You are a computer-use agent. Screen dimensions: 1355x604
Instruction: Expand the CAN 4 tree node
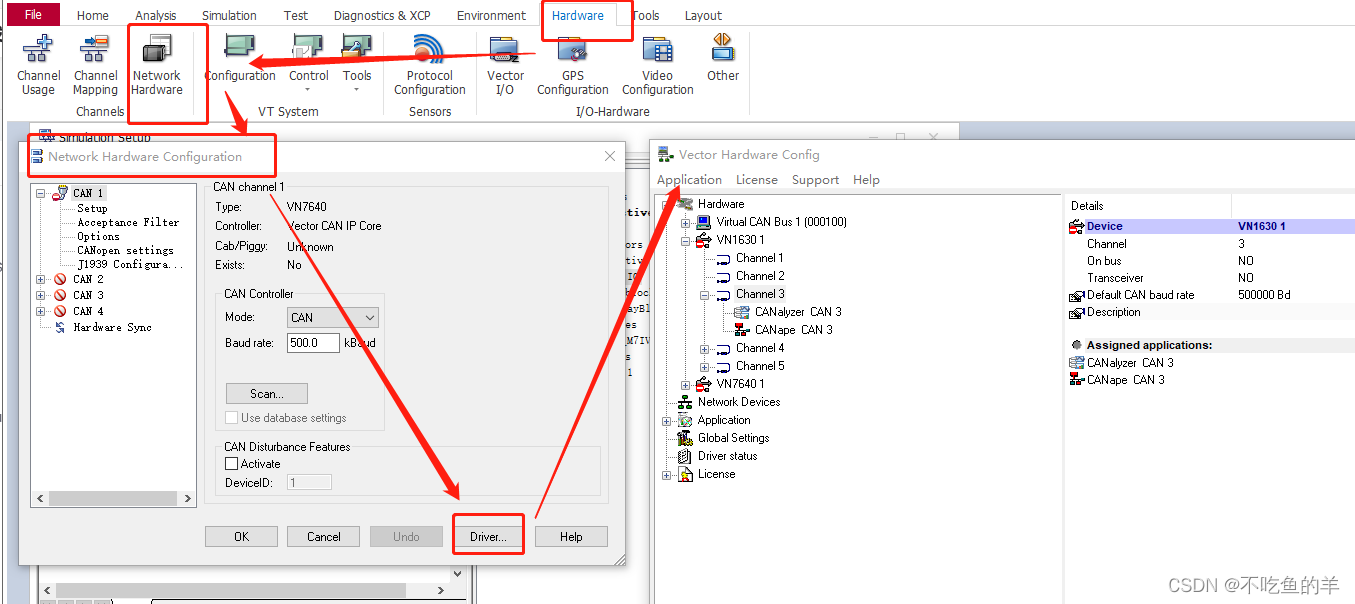41,311
